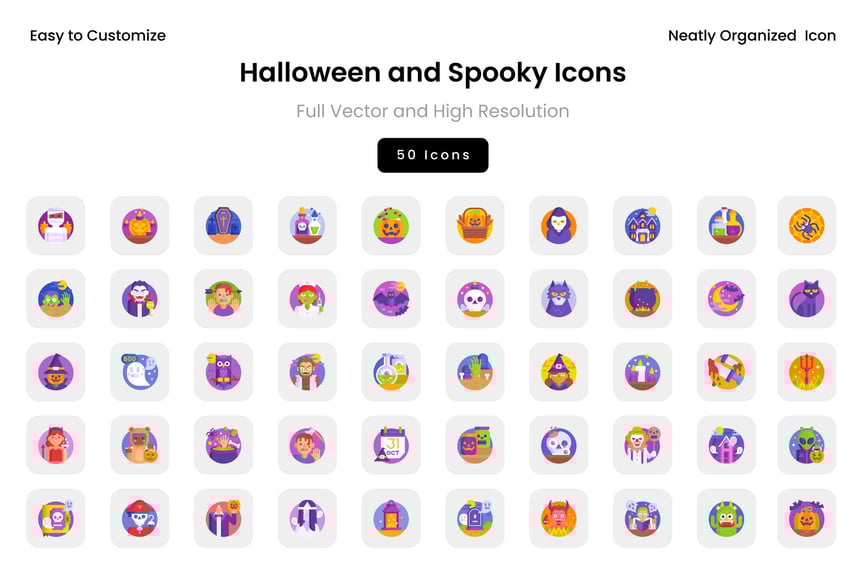Select the black cat icon

(x=806, y=298)
